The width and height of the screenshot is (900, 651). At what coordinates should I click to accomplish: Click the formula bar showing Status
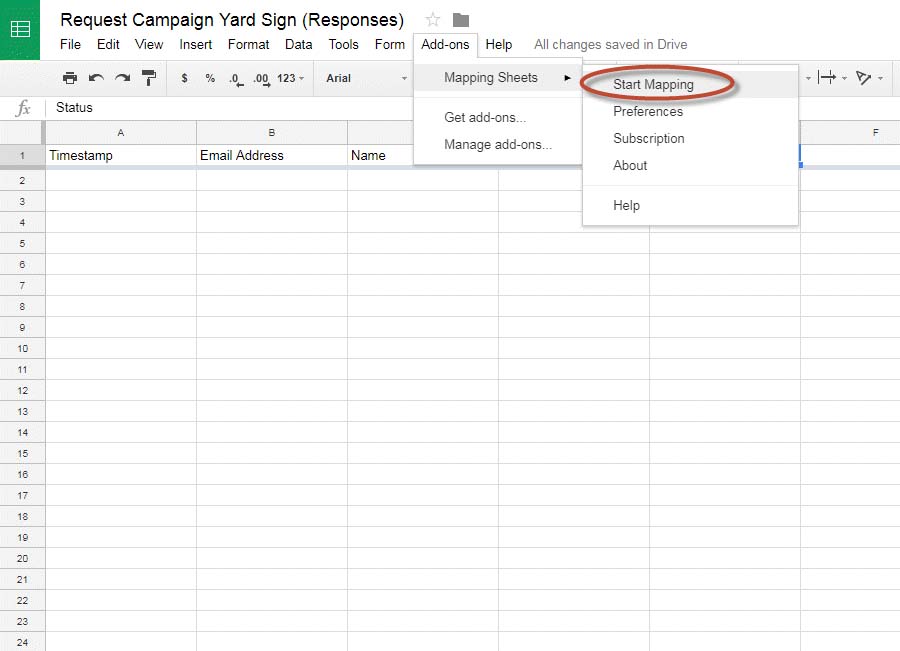tap(230, 107)
